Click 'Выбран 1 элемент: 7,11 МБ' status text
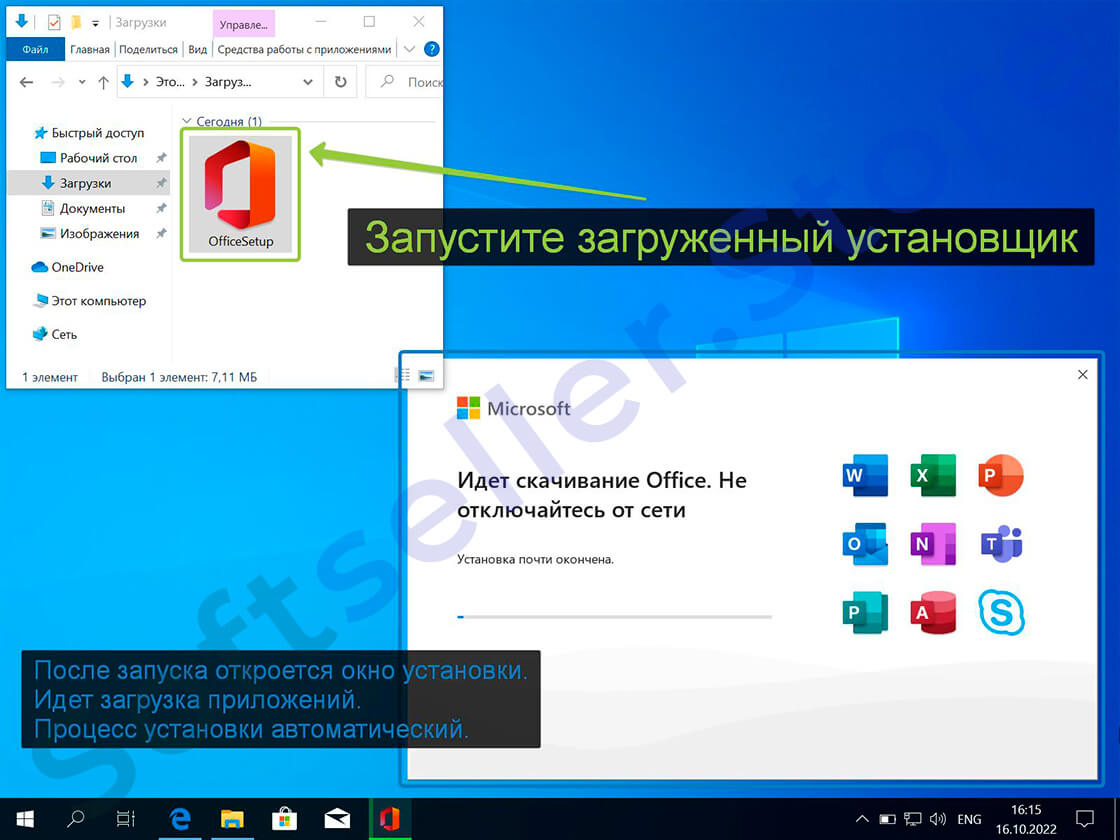 179,377
